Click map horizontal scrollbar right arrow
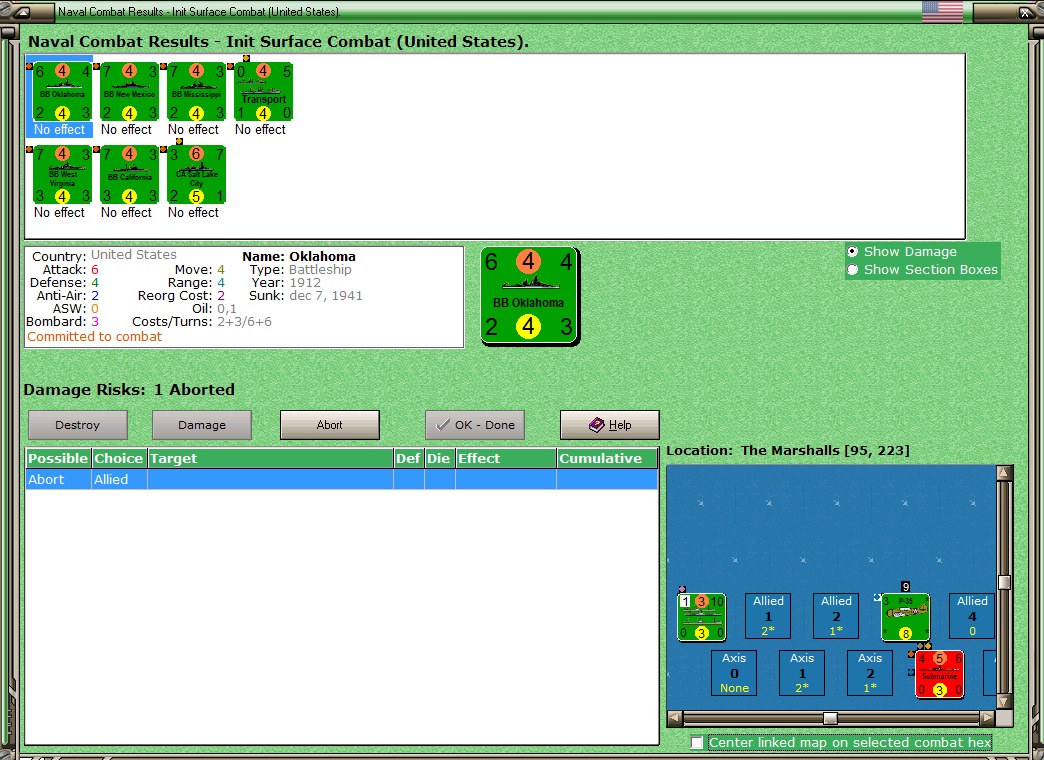The height and width of the screenshot is (760, 1044). [x=987, y=718]
